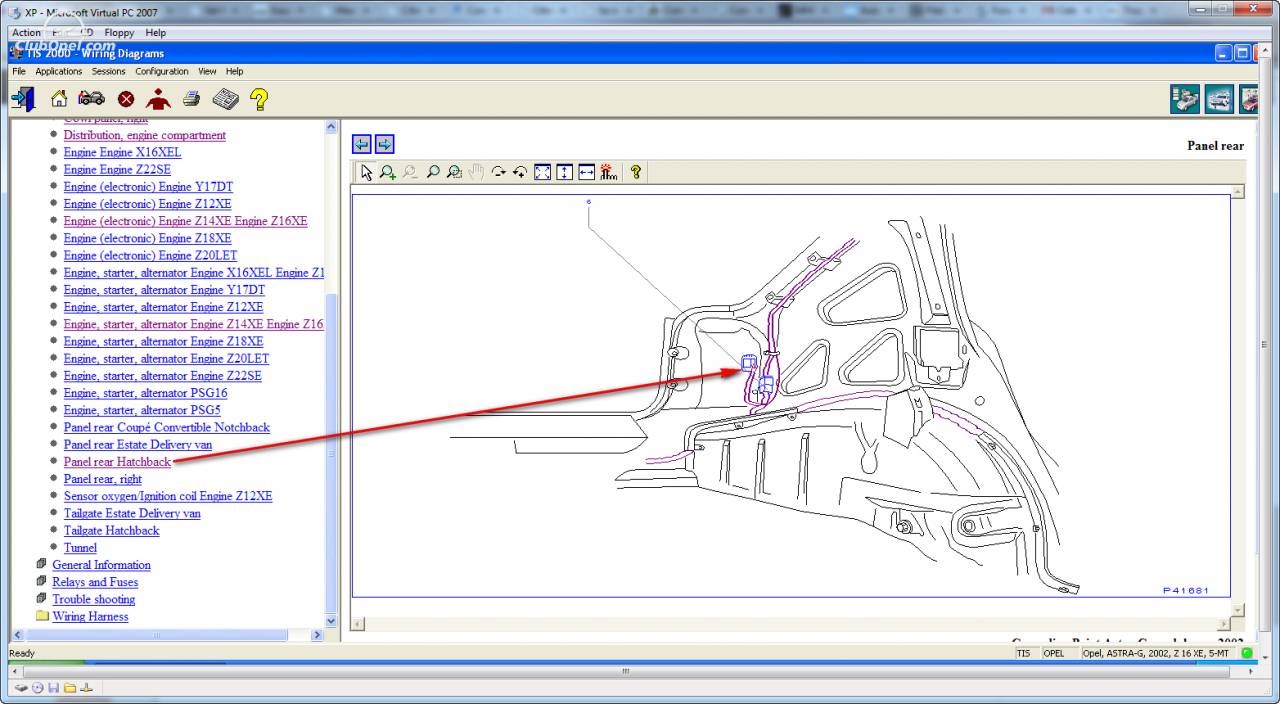Open vehicle selection car icon
This screenshot has width=1280, height=704.
pos(91,99)
